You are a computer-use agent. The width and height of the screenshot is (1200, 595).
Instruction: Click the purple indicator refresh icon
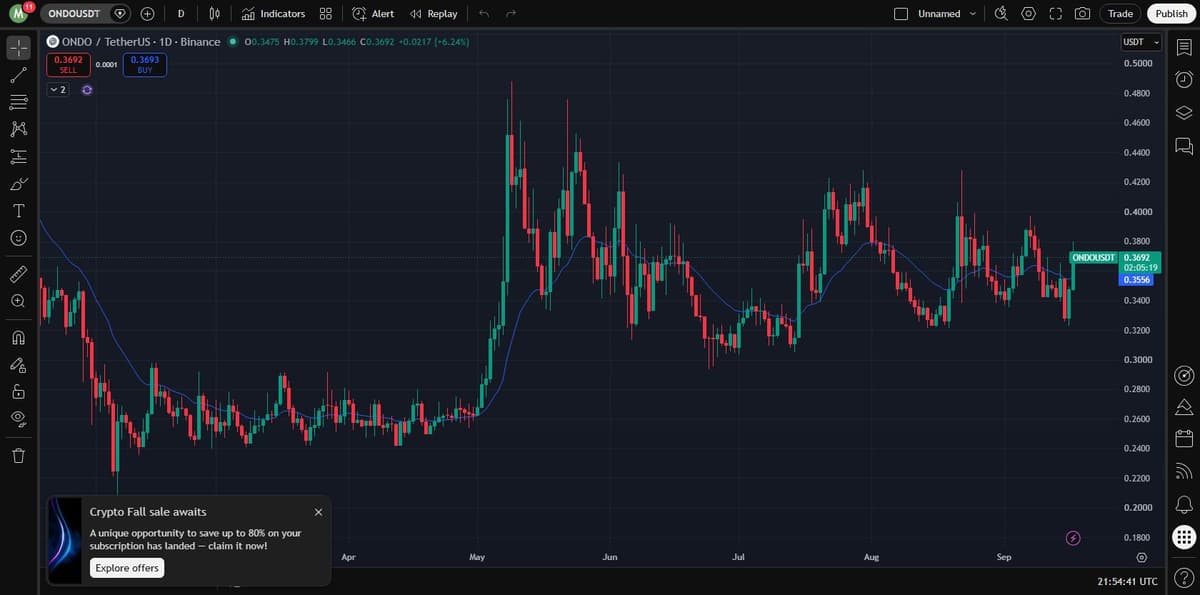[87, 90]
